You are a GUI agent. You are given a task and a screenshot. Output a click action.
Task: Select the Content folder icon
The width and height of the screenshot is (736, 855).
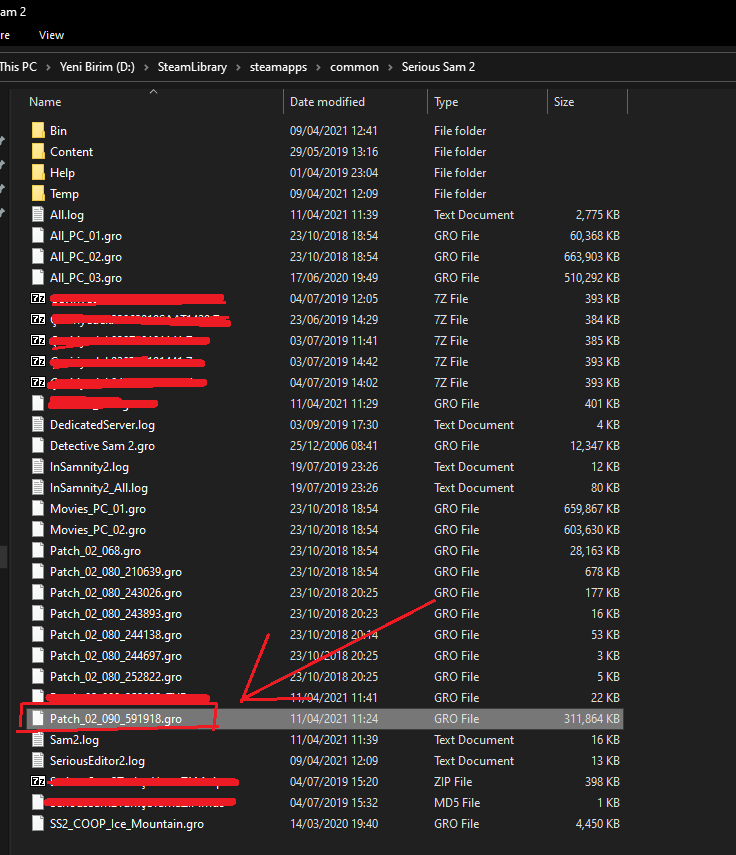click(38, 152)
